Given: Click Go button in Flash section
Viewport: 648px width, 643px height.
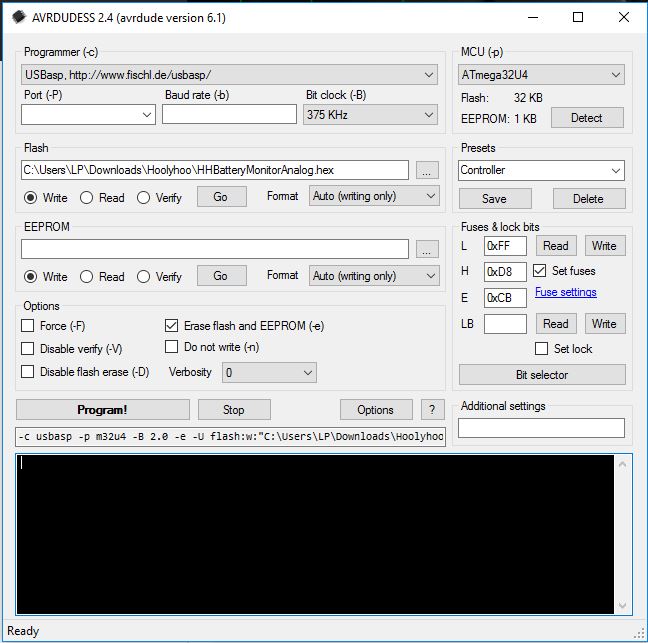Looking at the screenshot, I should pos(222,196).
